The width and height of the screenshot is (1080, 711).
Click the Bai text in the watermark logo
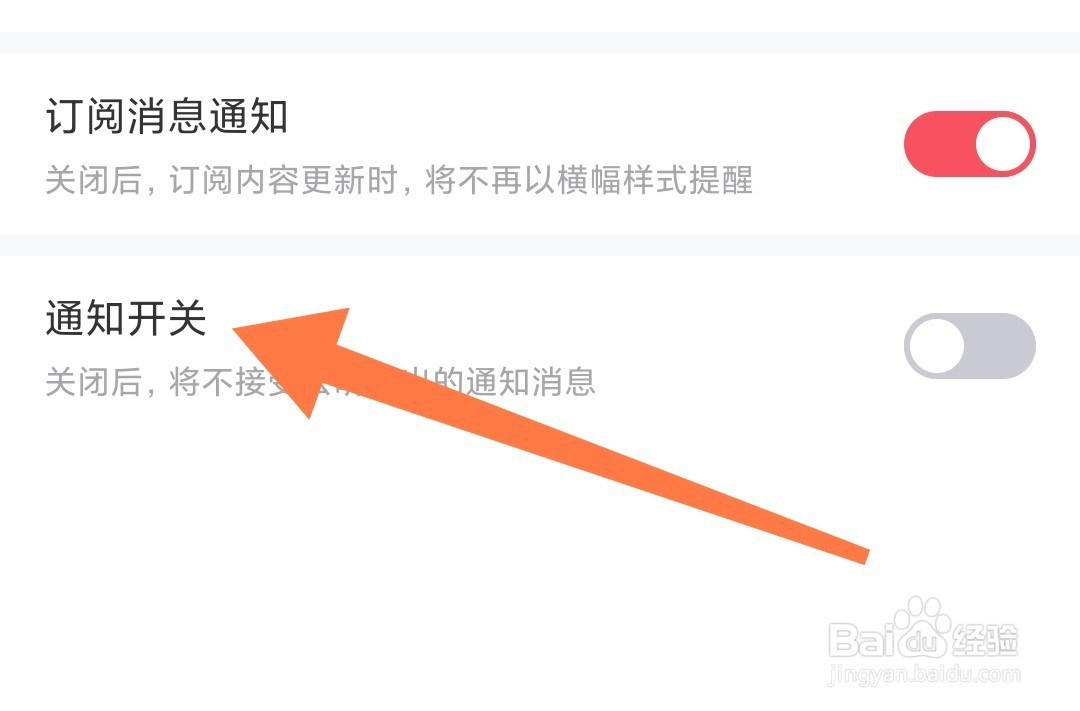coord(862,639)
